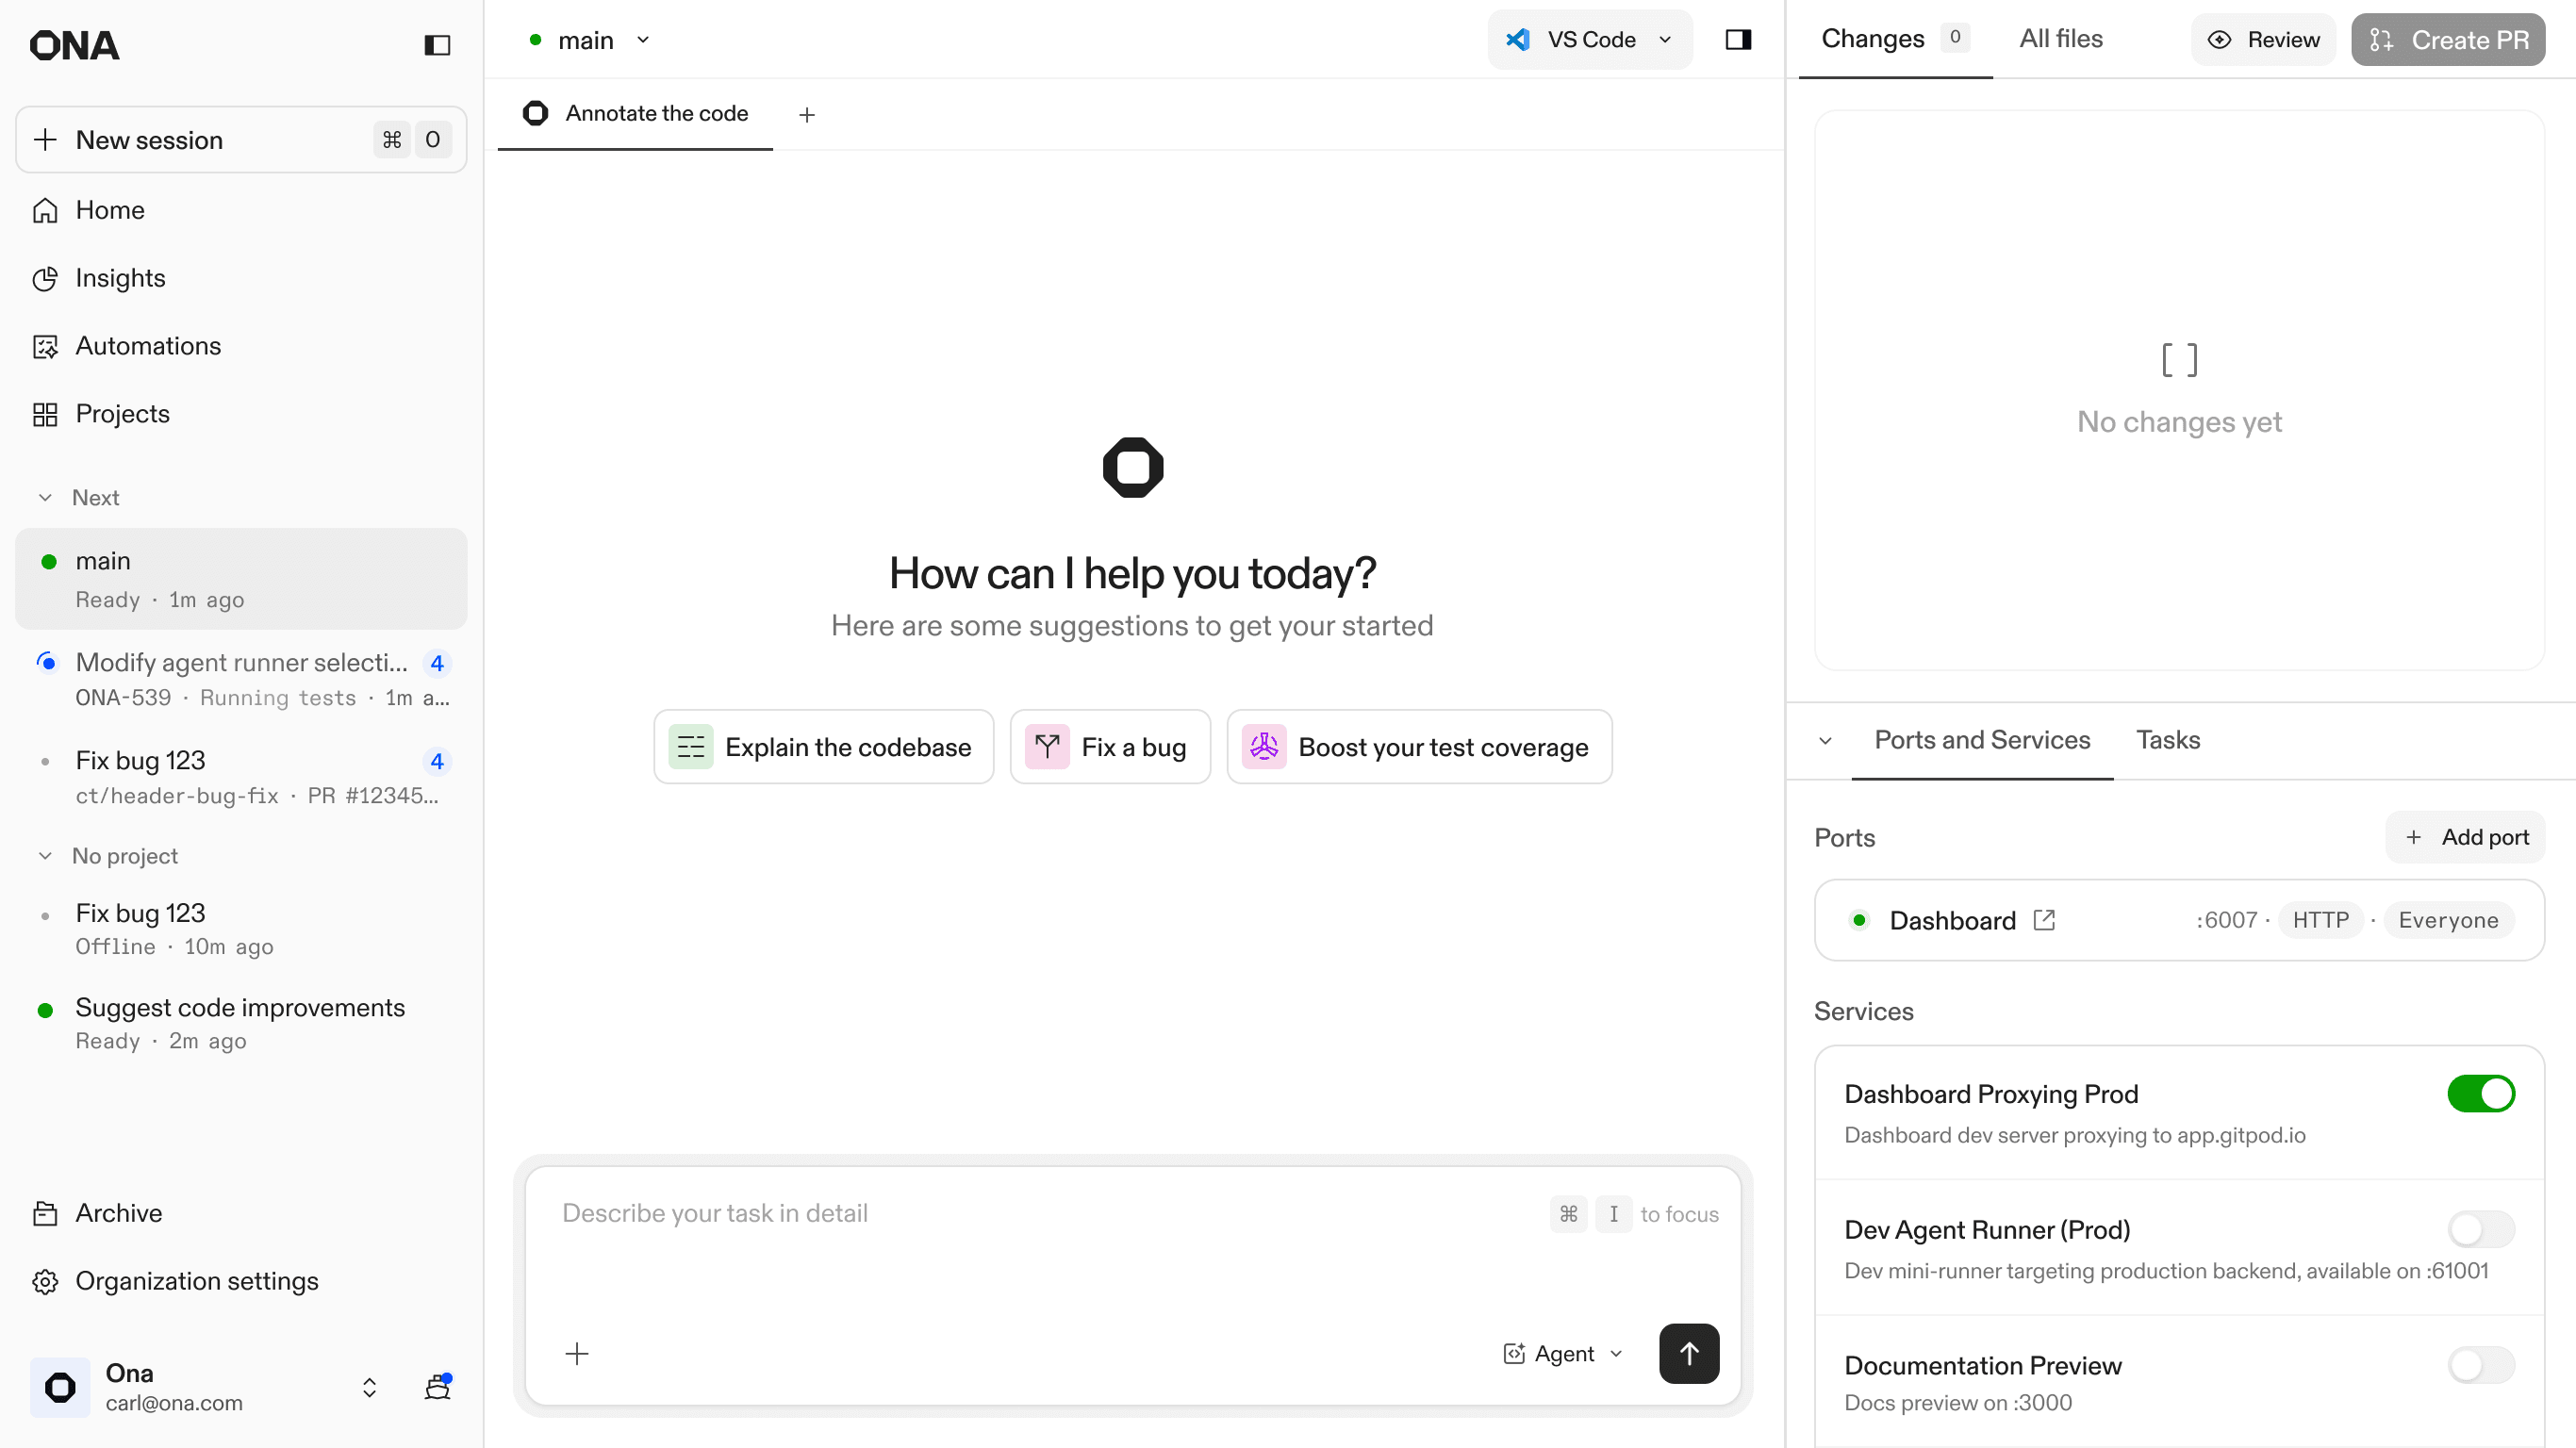Image resolution: width=2576 pixels, height=1448 pixels.
Task: Open the VS Code editor dropdown
Action: point(1665,40)
